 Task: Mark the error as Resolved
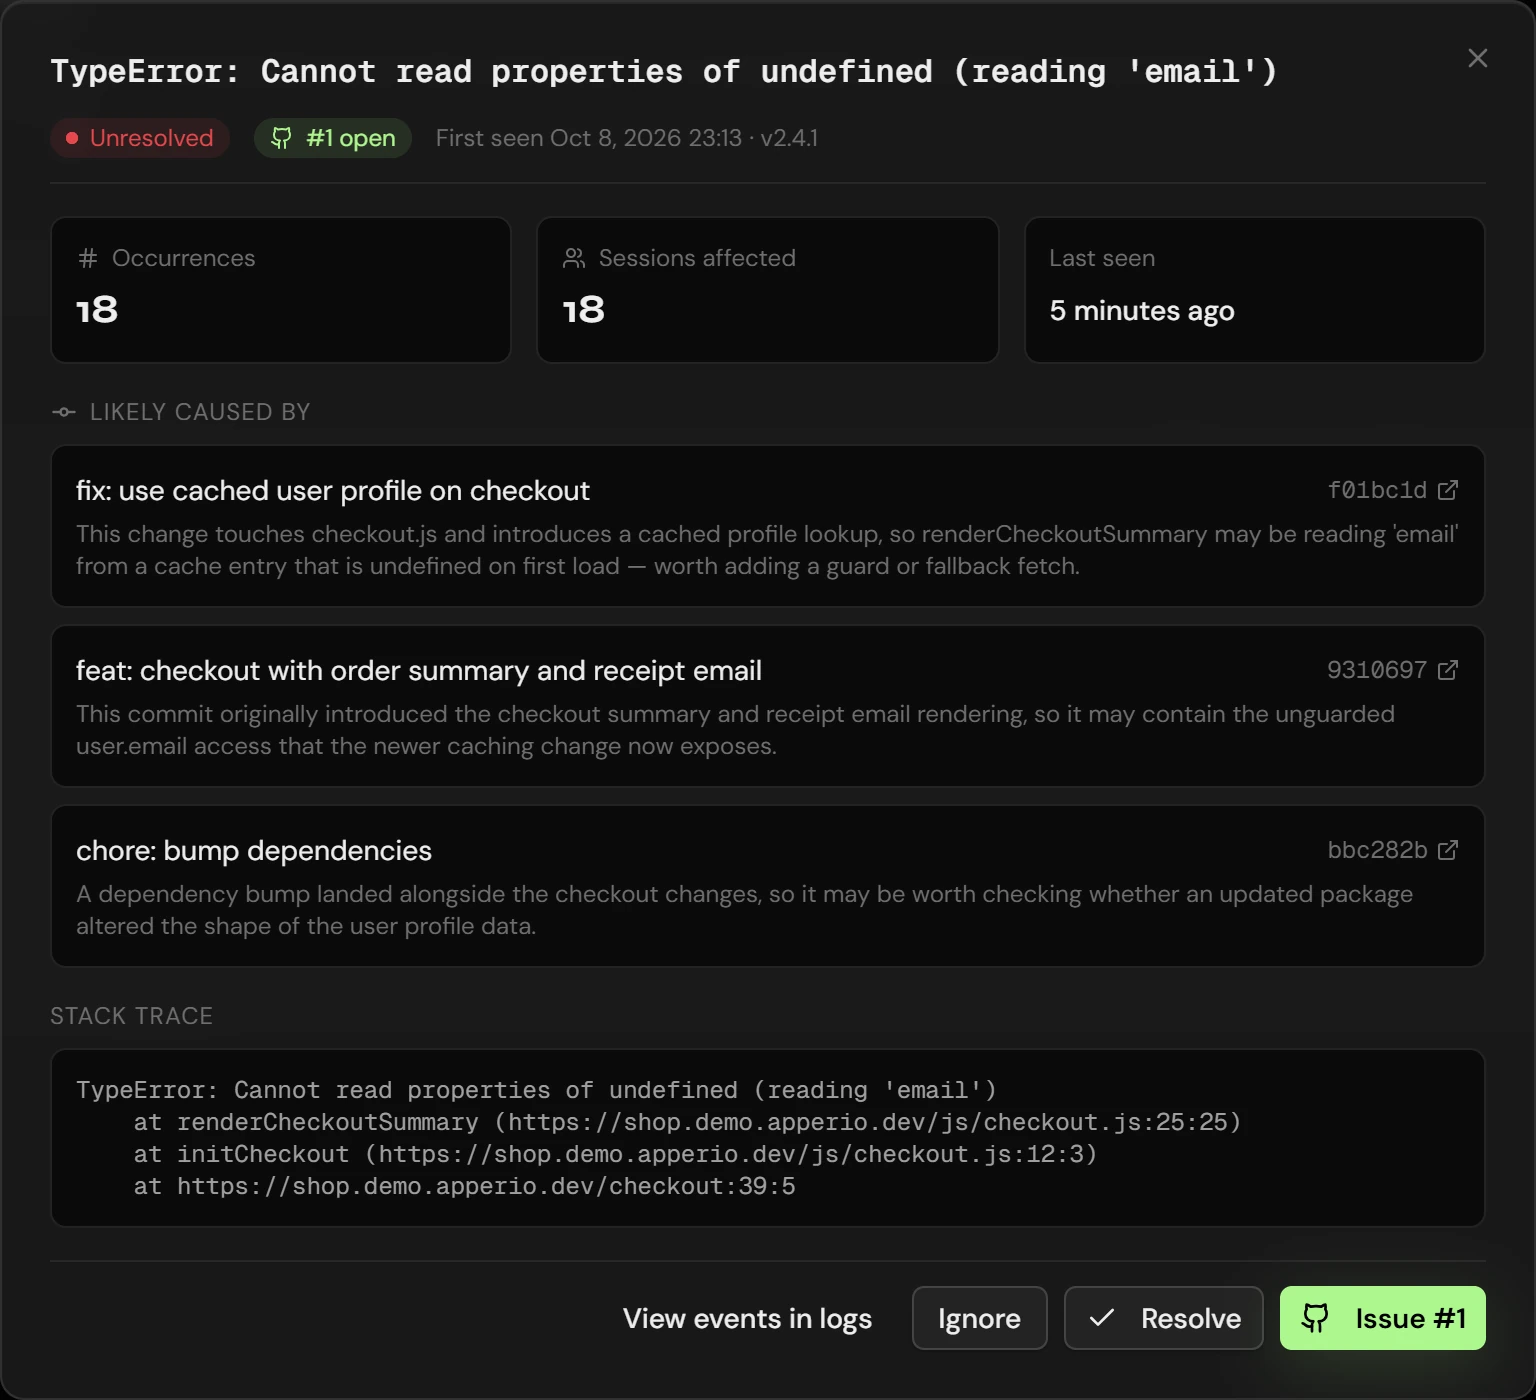[x=1163, y=1318]
